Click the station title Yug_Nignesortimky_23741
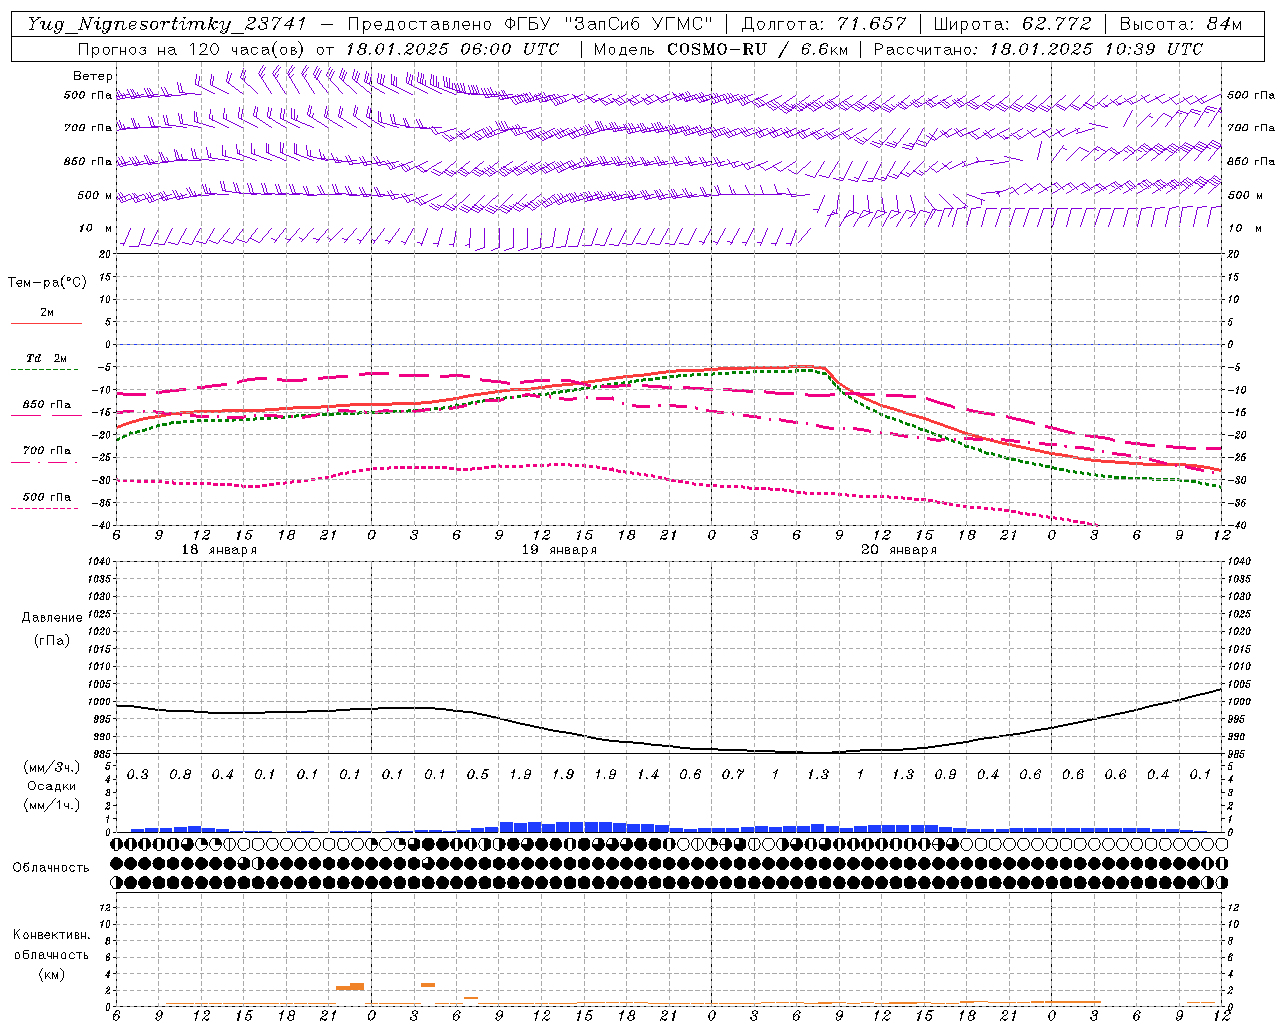 click(x=167, y=24)
